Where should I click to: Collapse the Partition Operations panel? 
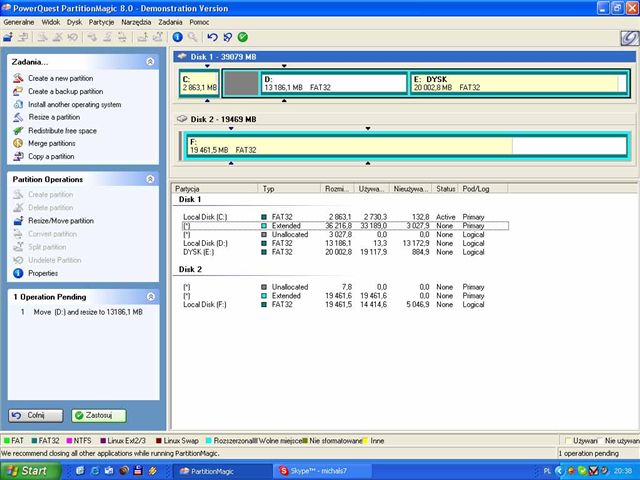click(x=150, y=179)
